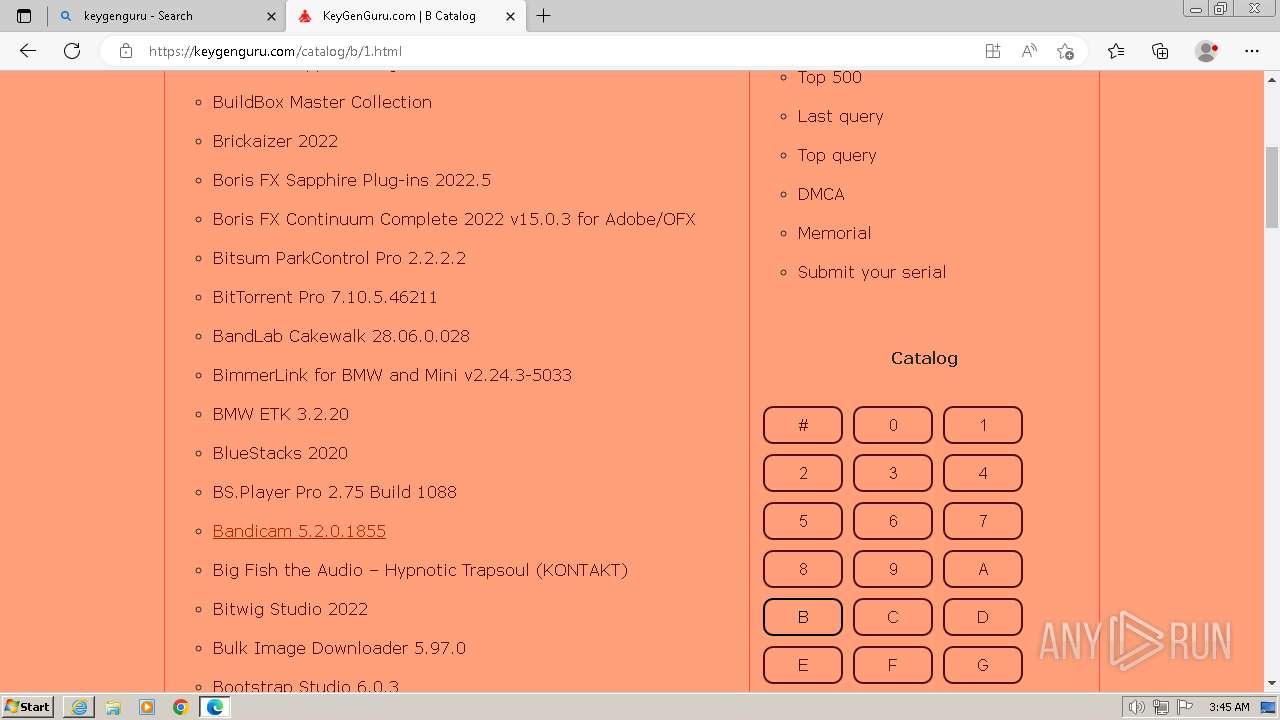Open Big Fish the Audio Hypnotic Trapsoul
The image size is (1280, 720).
pyautogui.click(x=420, y=570)
